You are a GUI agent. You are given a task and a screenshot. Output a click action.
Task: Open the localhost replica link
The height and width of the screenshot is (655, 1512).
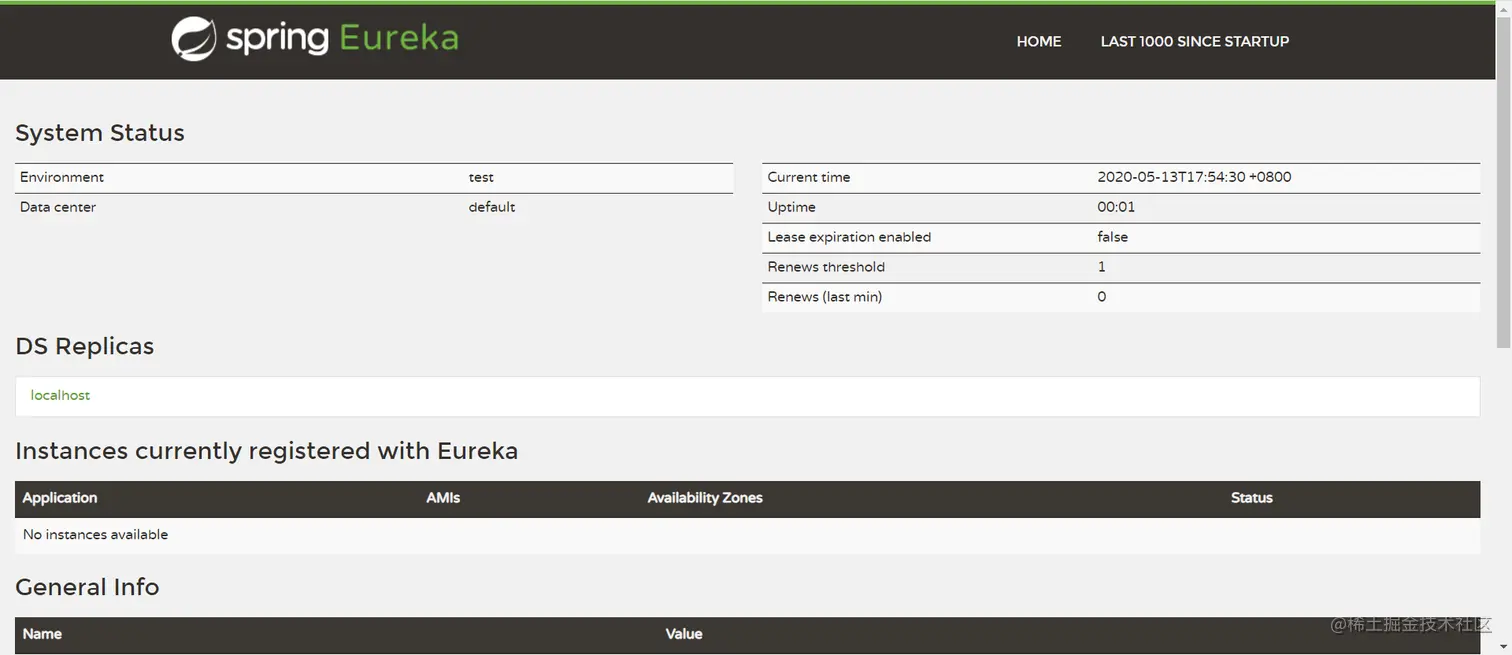pyautogui.click(x=60, y=395)
